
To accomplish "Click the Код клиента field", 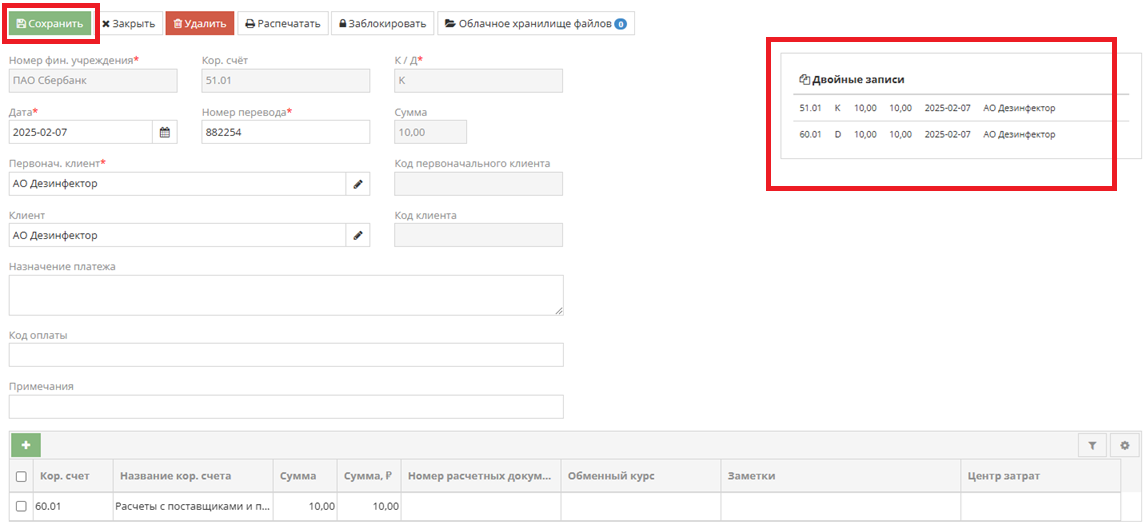I will (x=478, y=235).
